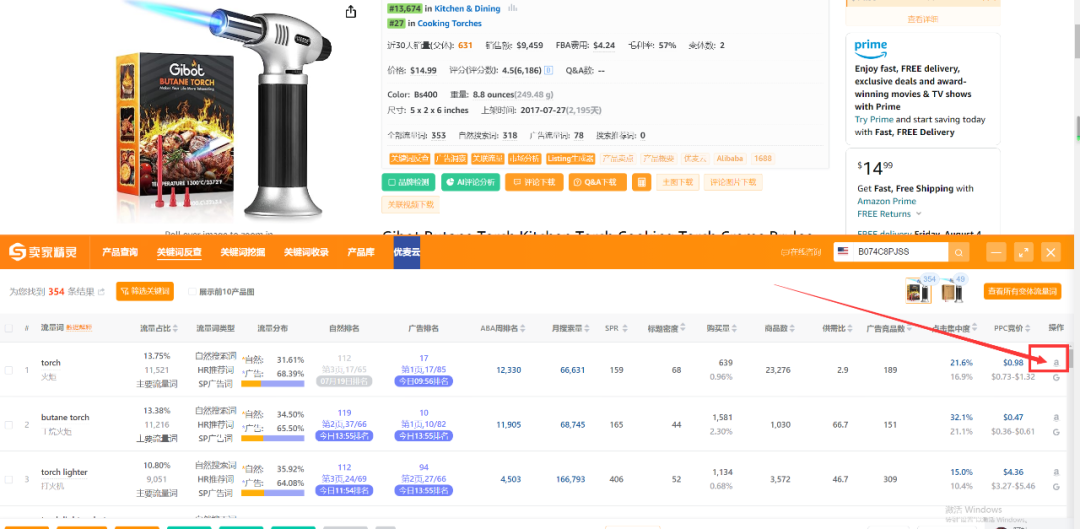Click the search magnifier beside ASIN field

pos(959,252)
